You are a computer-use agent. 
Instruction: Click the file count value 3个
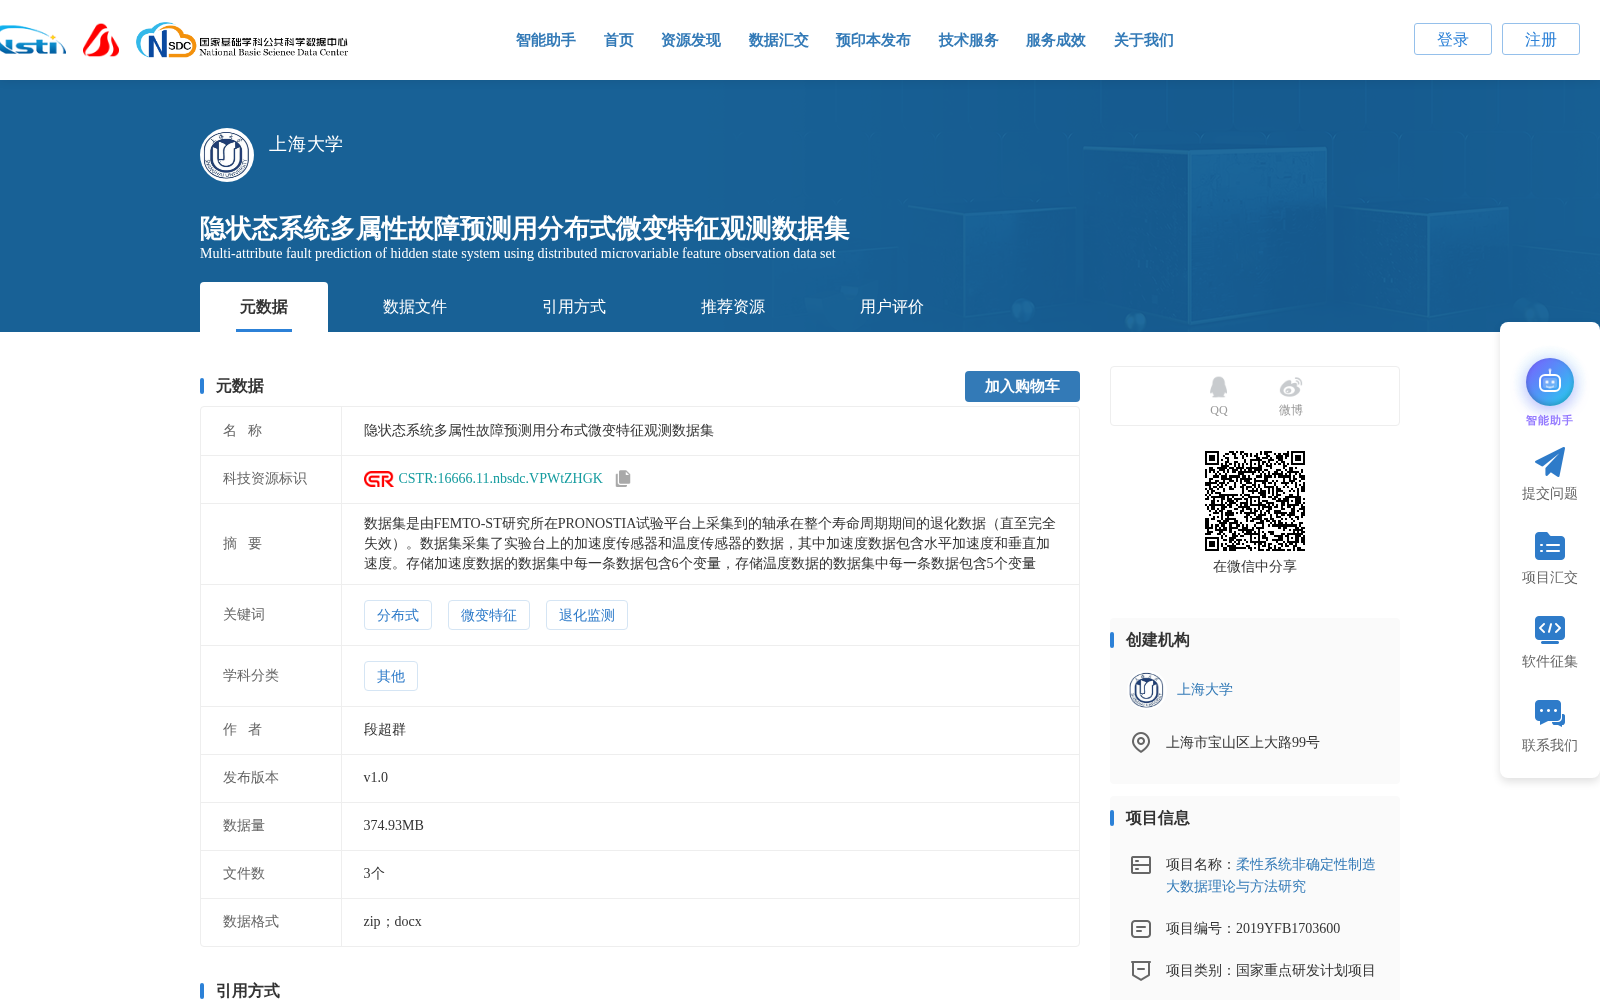point(374,874)
